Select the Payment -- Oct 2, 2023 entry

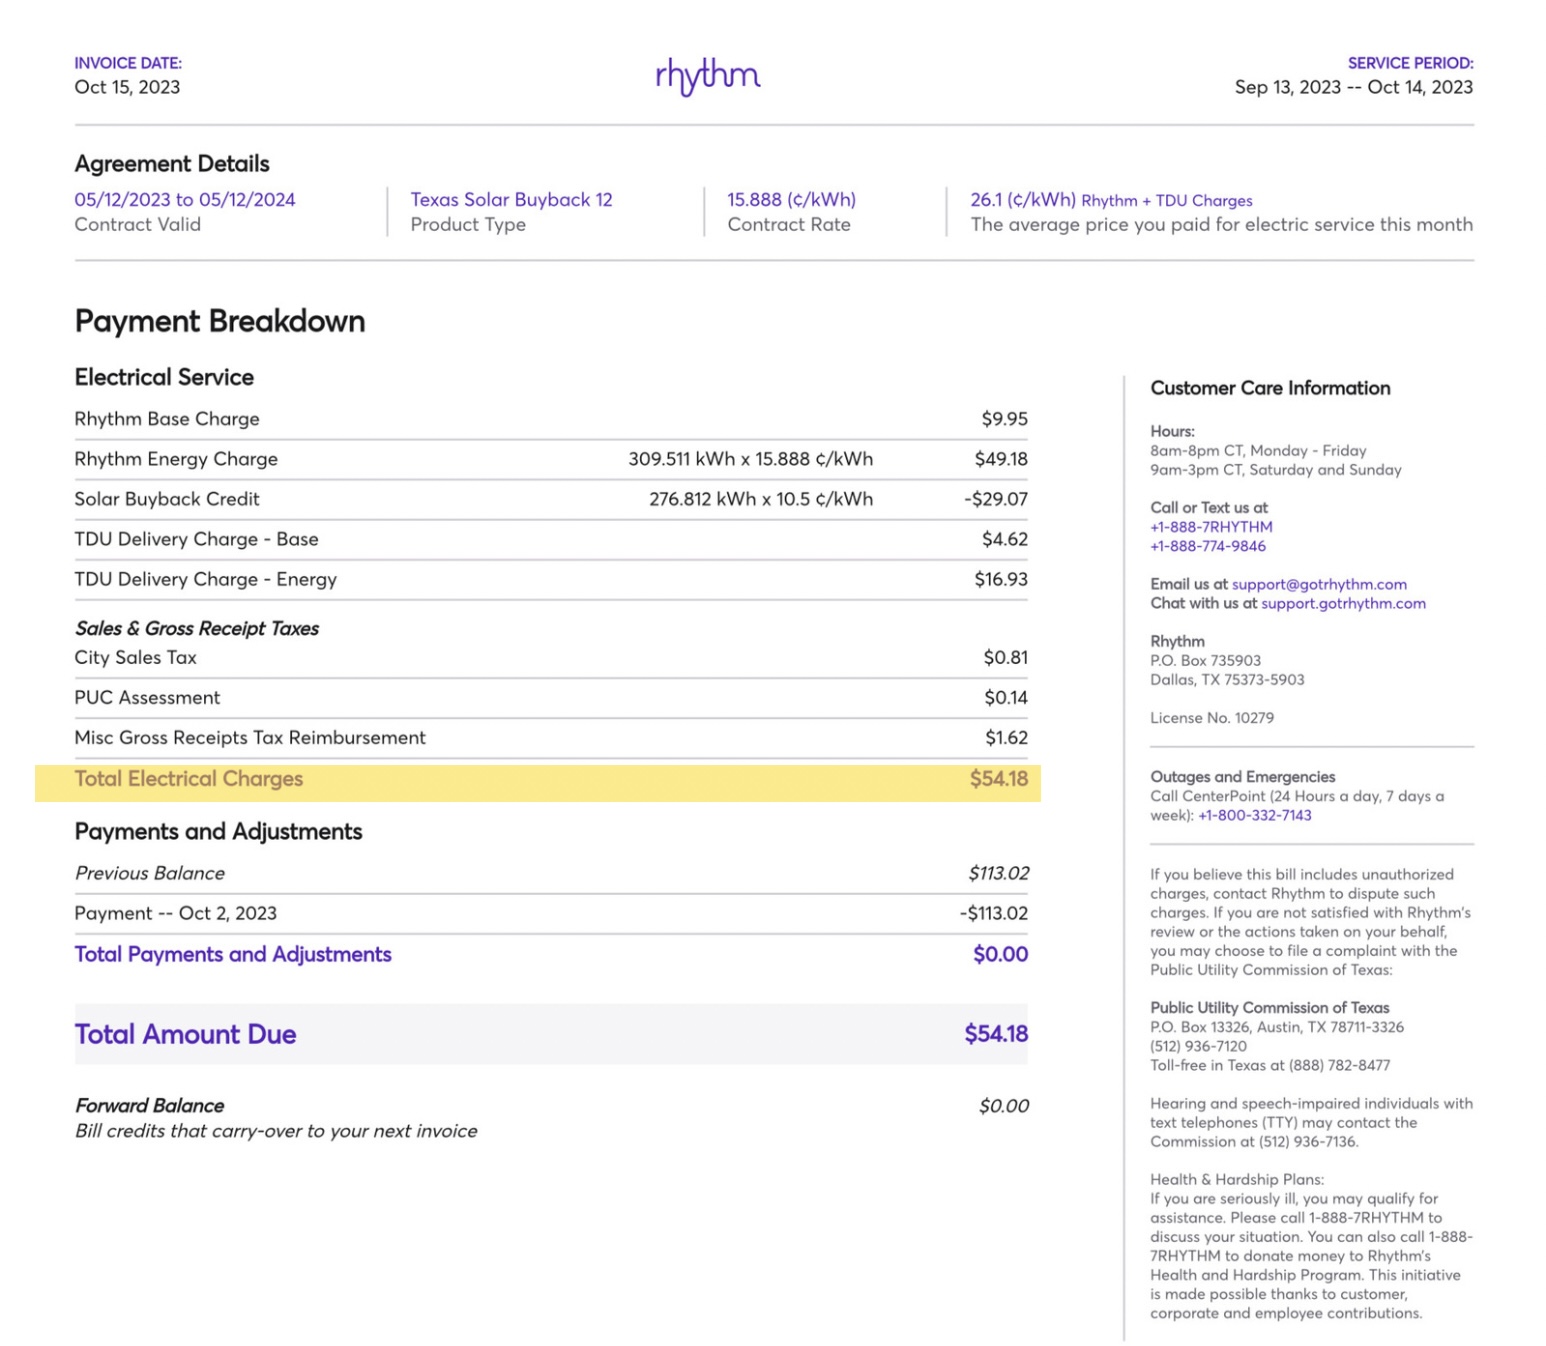pos(175,913)
